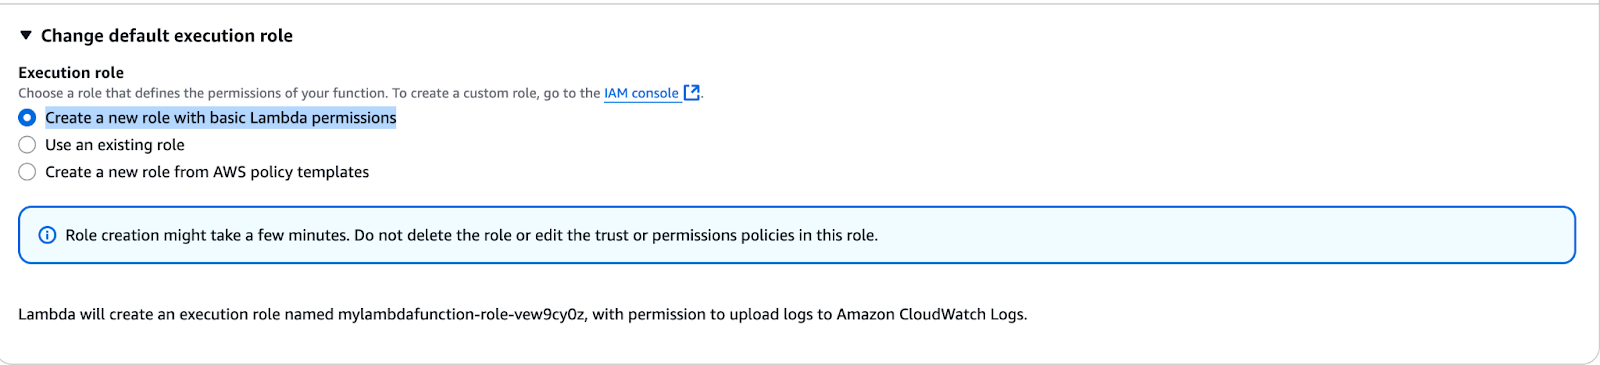Screen dimensions: 1600x365
Task: Select the basic Lambda permissions radio button
Action: (x=27, y=118)
